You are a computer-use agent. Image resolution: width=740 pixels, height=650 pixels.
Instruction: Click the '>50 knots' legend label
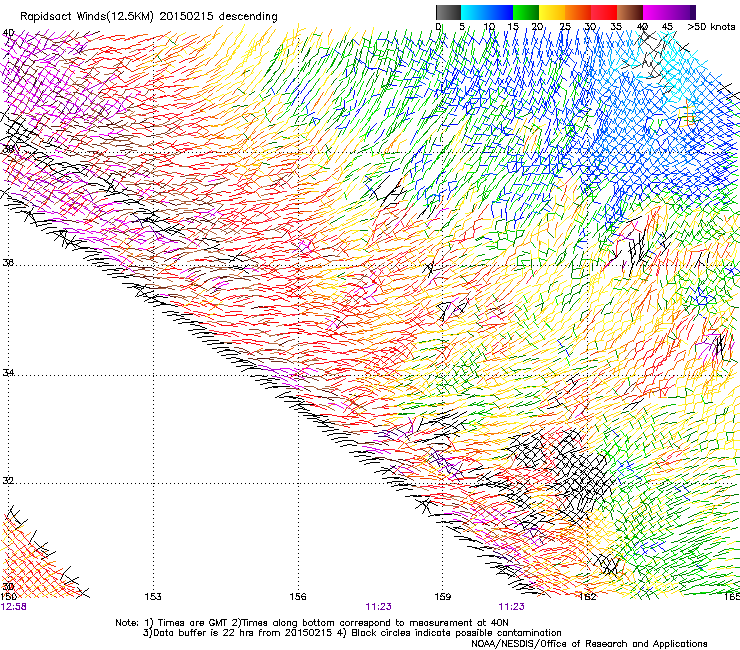(x=711, y=27)
